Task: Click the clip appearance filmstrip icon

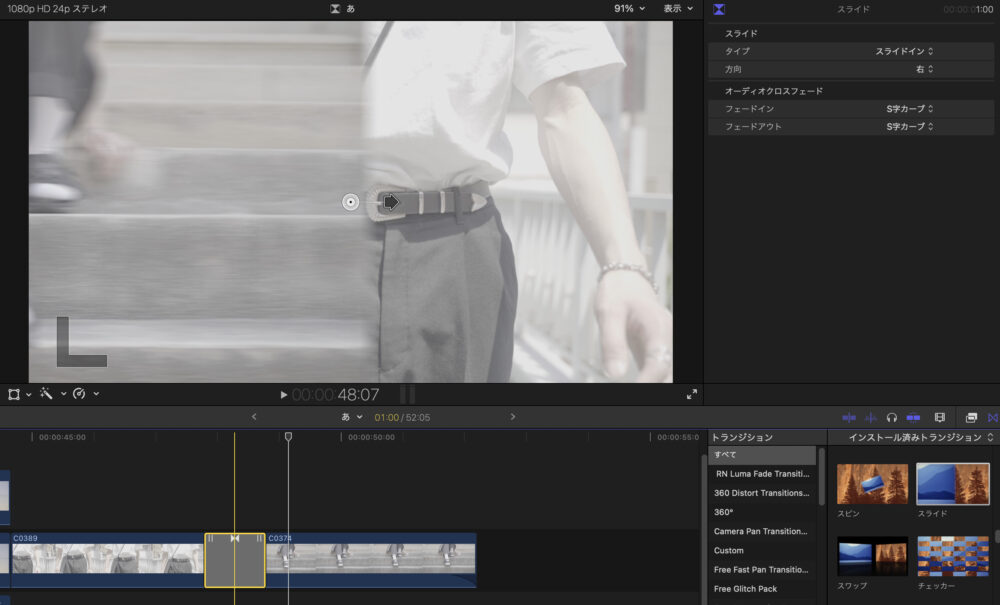Action: tap(939, 417)
